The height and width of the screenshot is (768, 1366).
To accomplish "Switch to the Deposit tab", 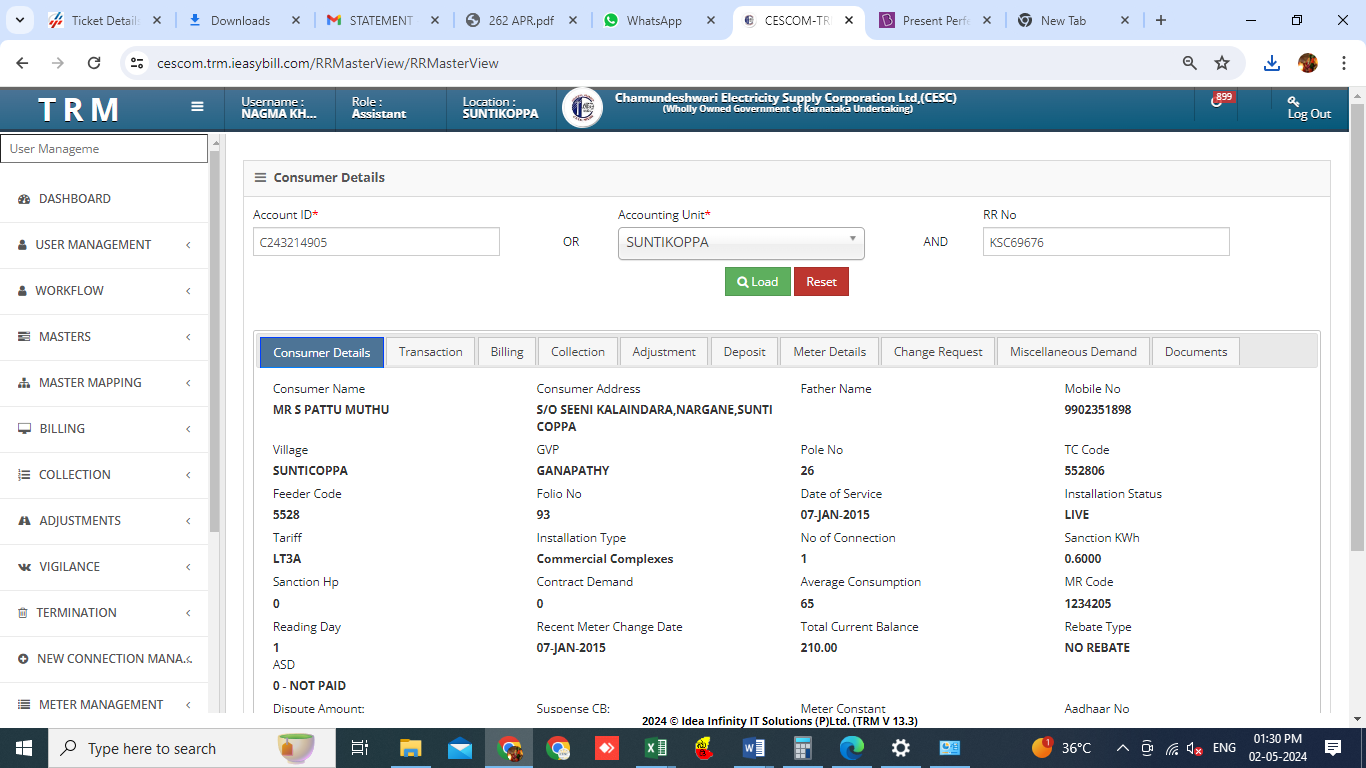I will [x=744, y=352].
